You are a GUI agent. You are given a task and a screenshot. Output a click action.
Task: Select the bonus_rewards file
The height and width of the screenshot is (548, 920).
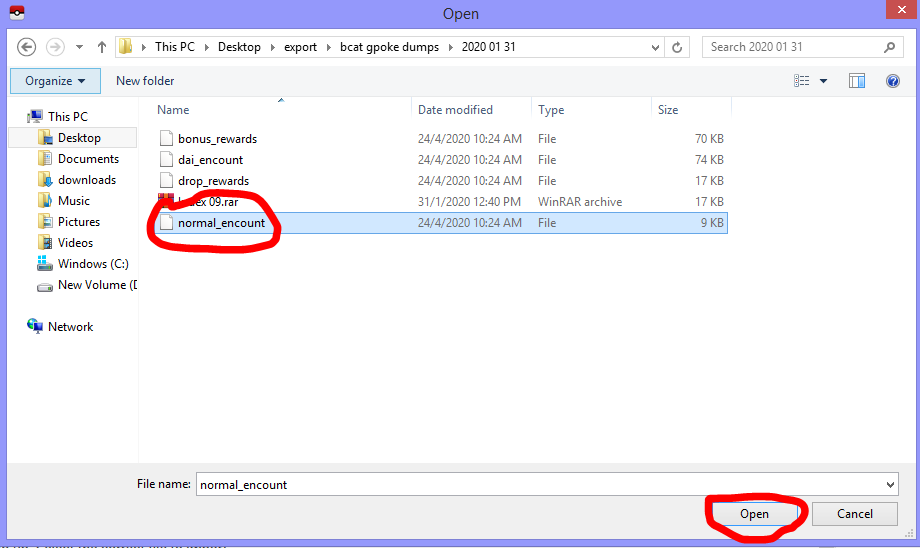217,139
